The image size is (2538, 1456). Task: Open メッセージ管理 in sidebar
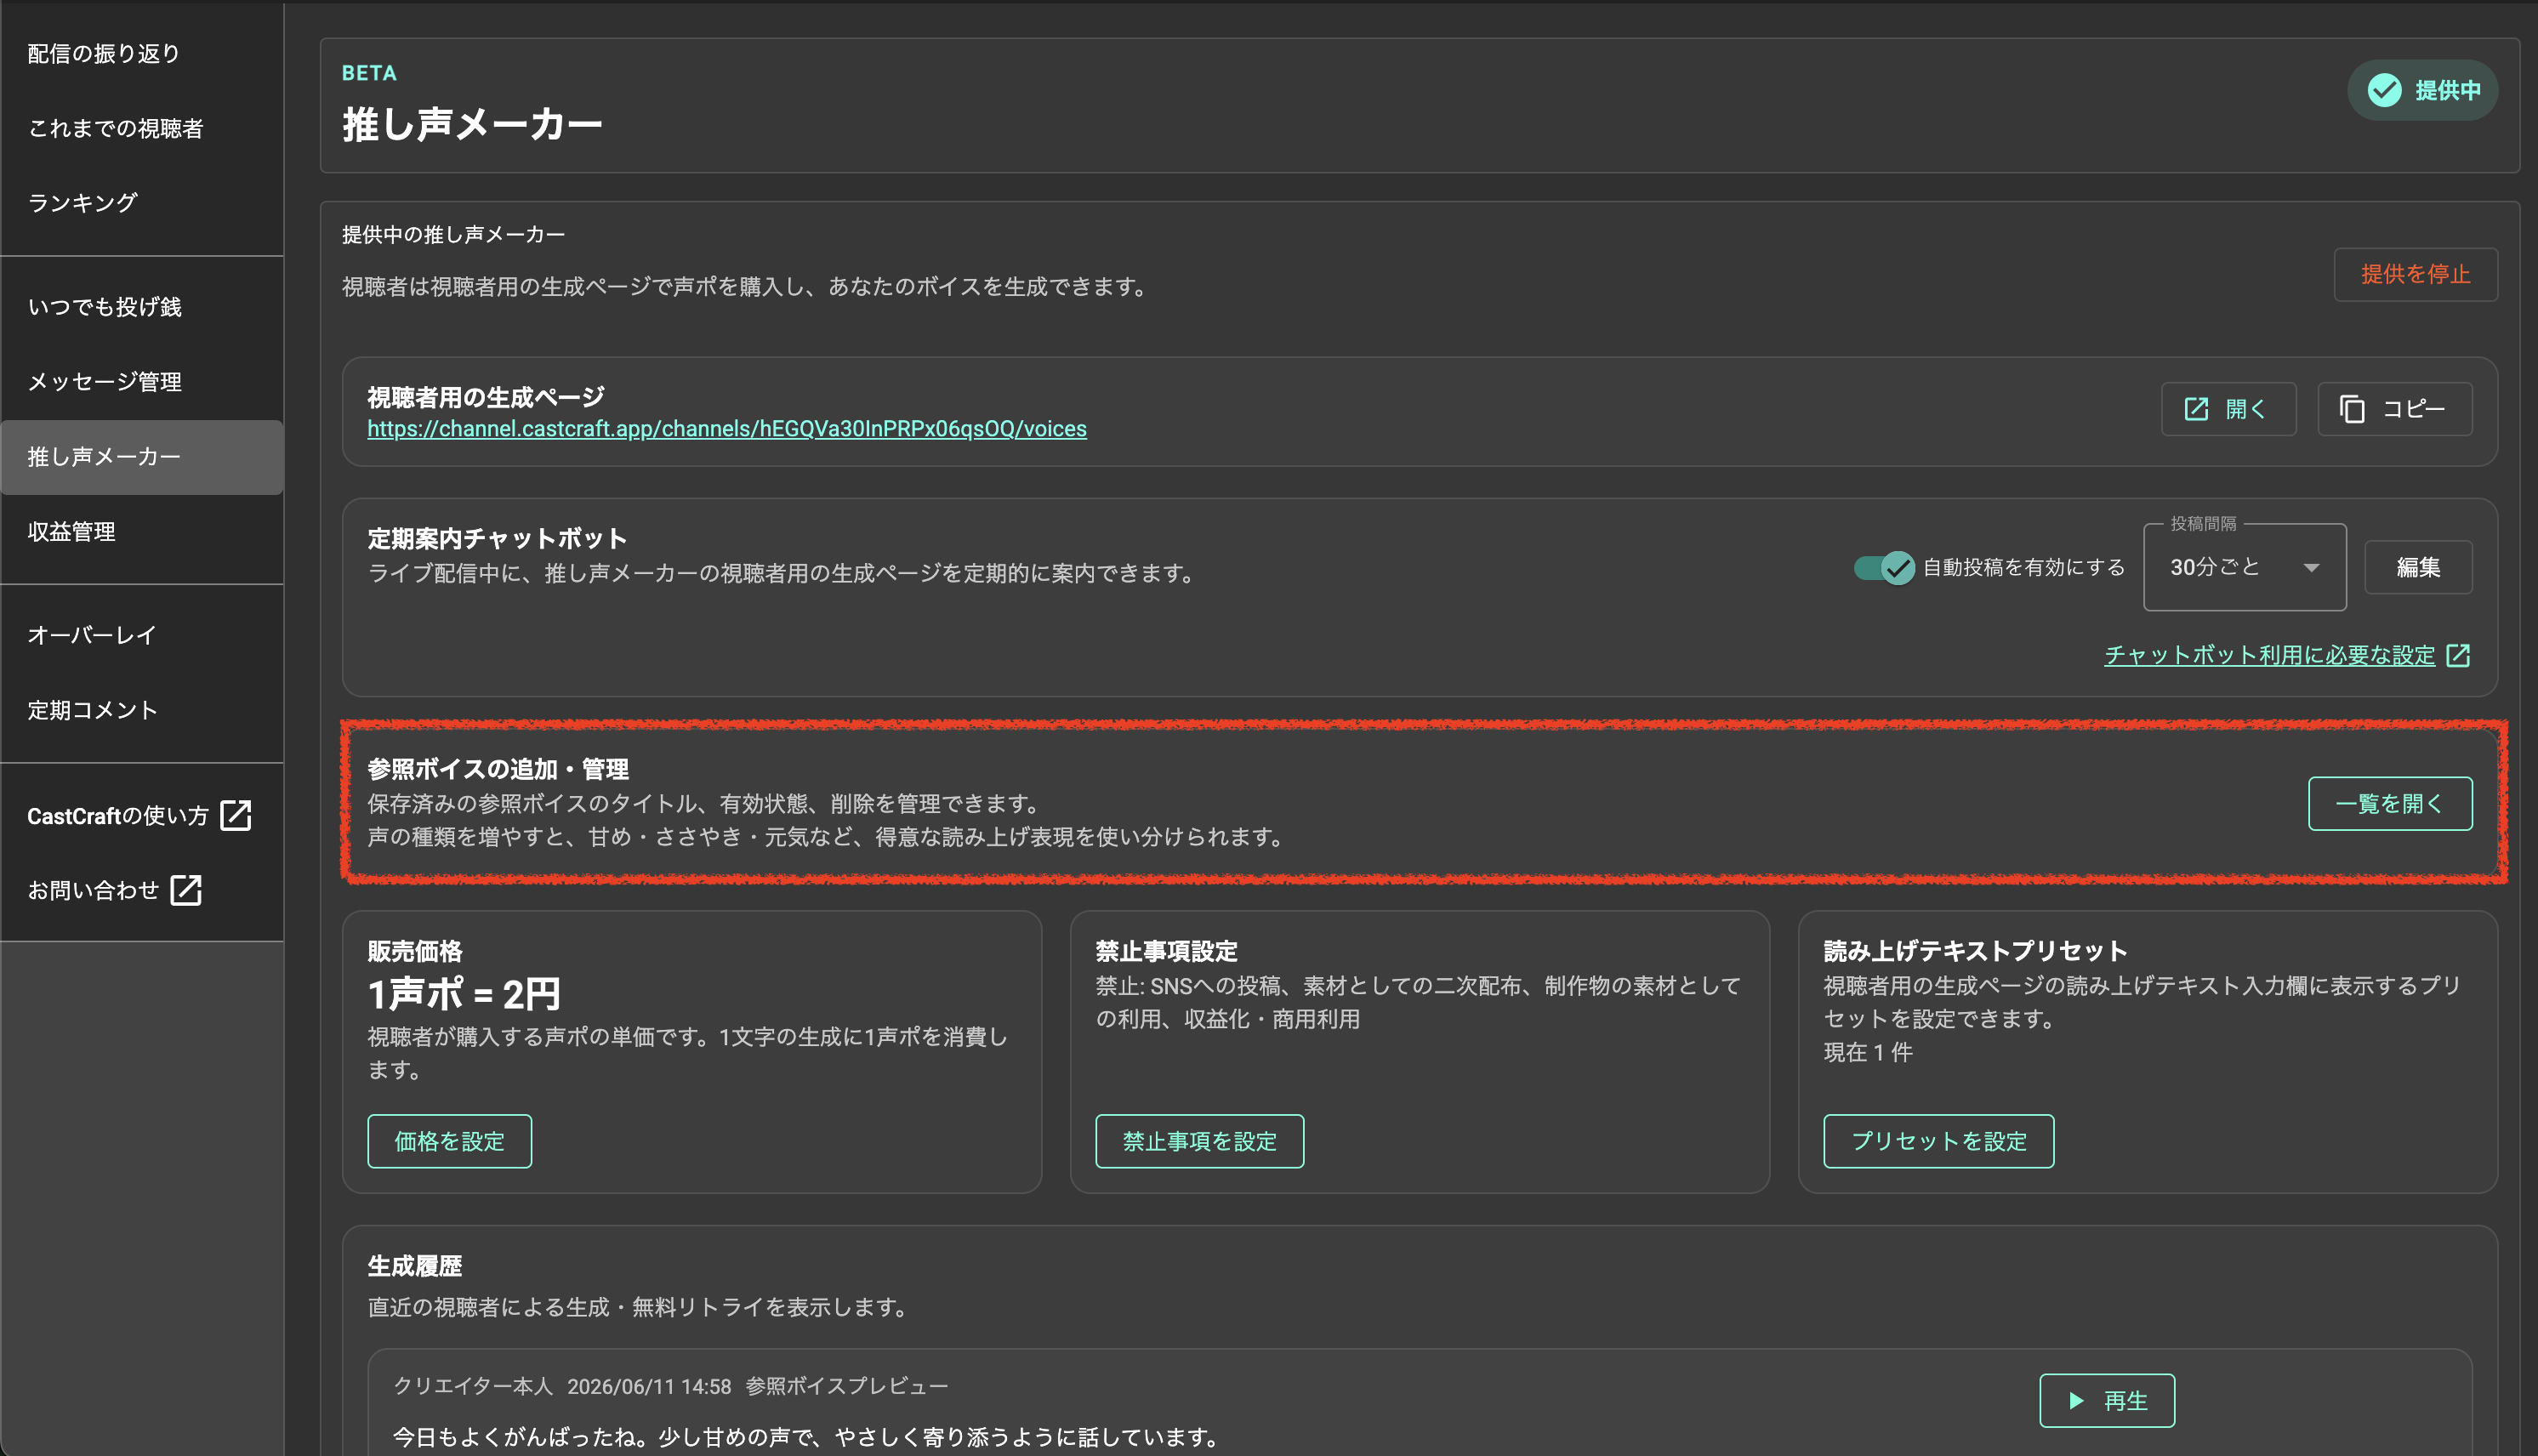tap(142, 382)
